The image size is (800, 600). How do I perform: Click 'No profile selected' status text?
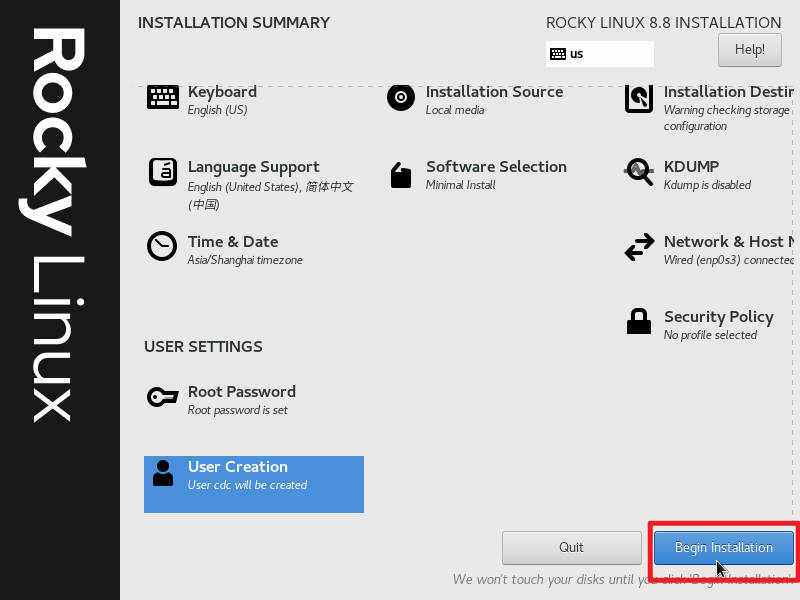pyautogui.click(x=710, y=335)
